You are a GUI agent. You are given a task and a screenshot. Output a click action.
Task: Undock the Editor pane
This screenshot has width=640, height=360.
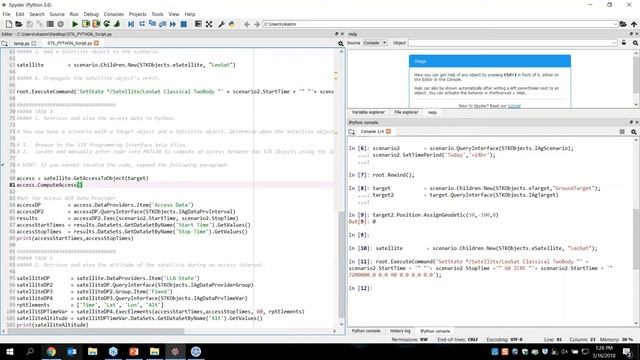click(336, 34)
